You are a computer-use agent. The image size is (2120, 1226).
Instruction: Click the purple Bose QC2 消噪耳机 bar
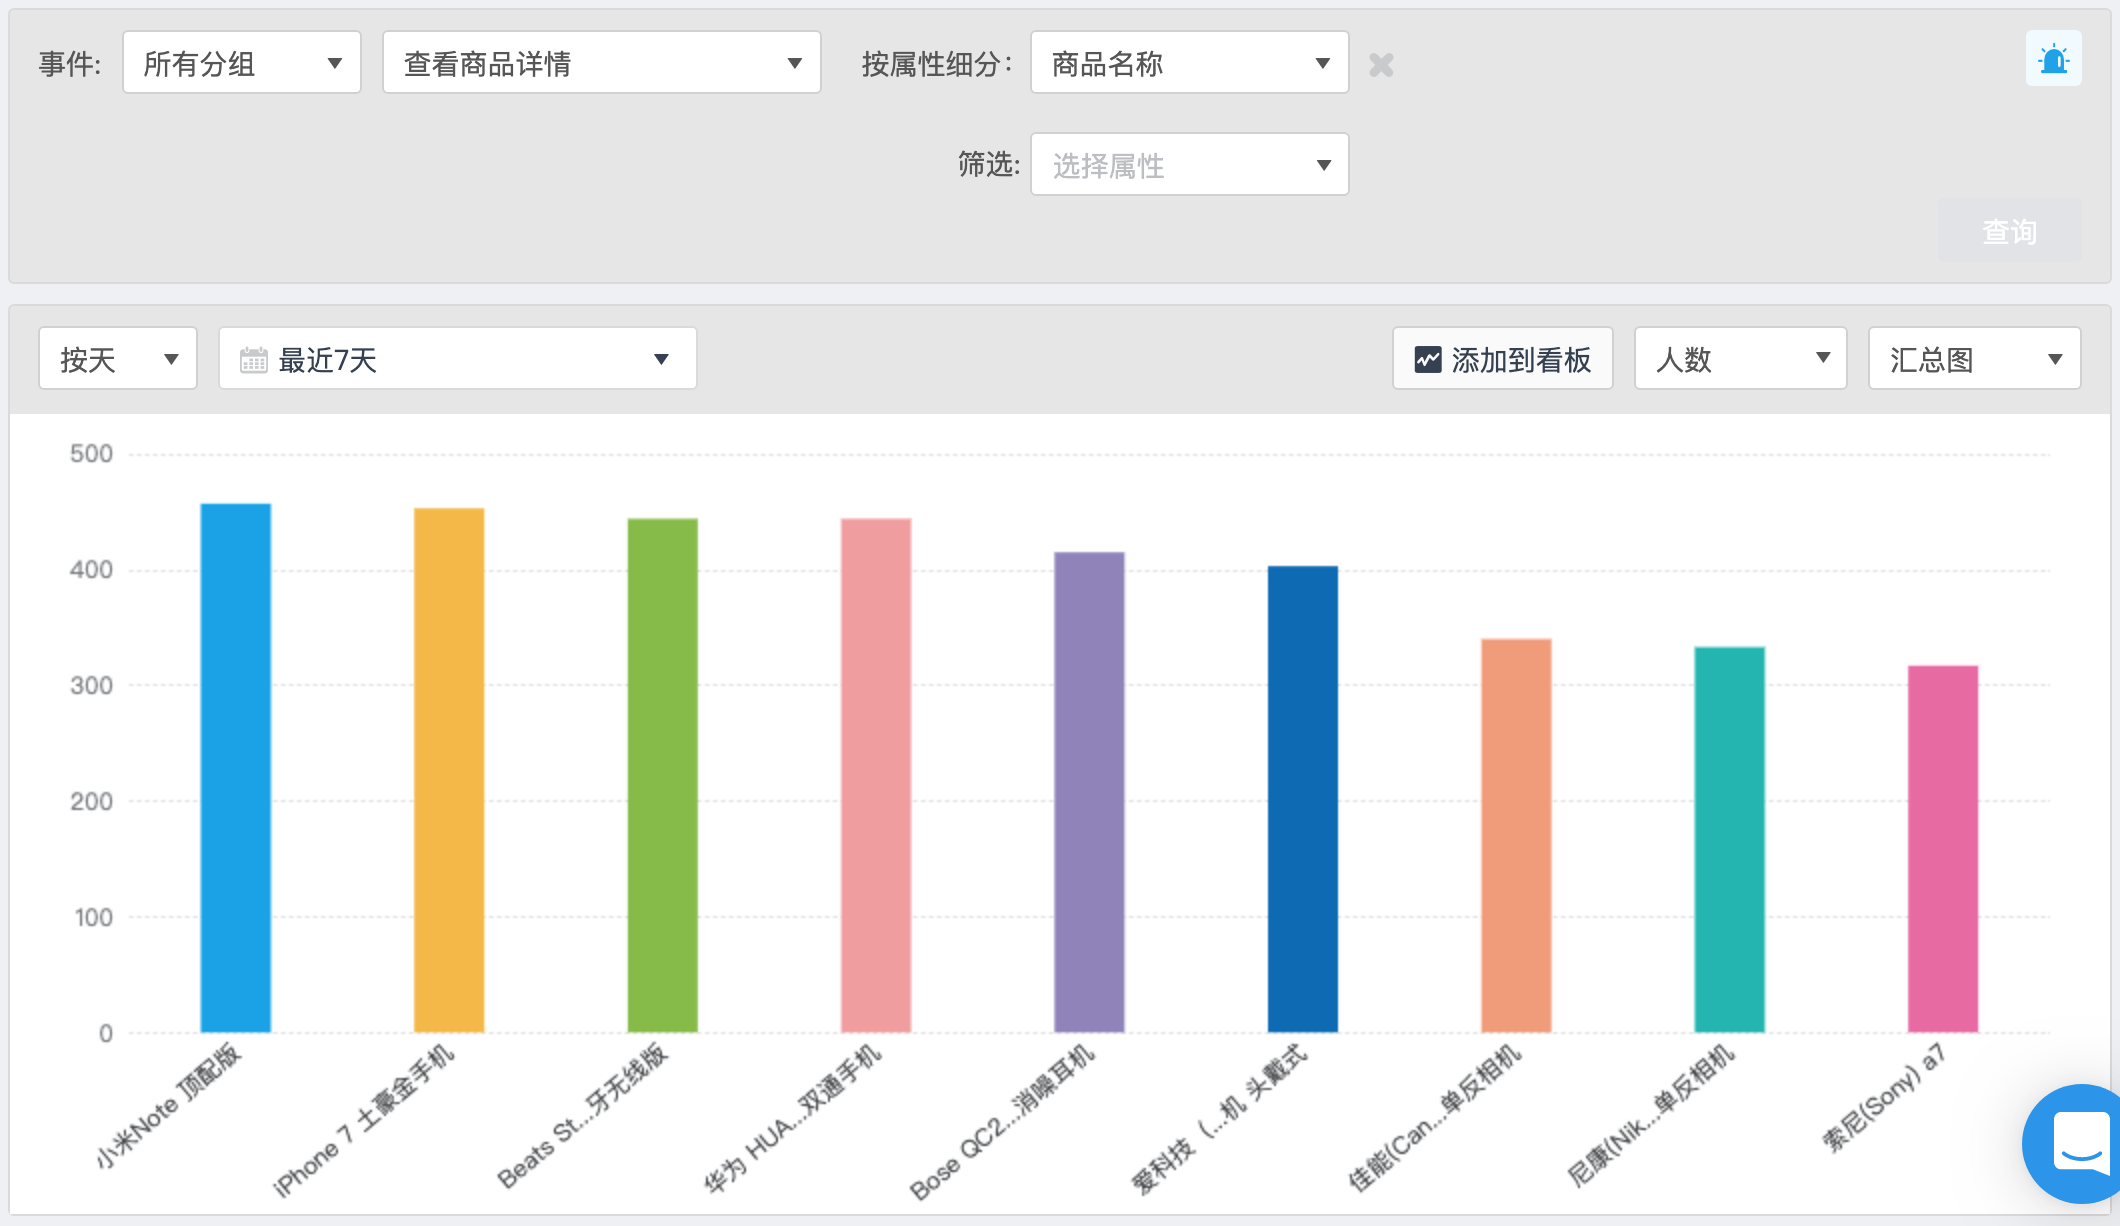(x=1089, y=792)
